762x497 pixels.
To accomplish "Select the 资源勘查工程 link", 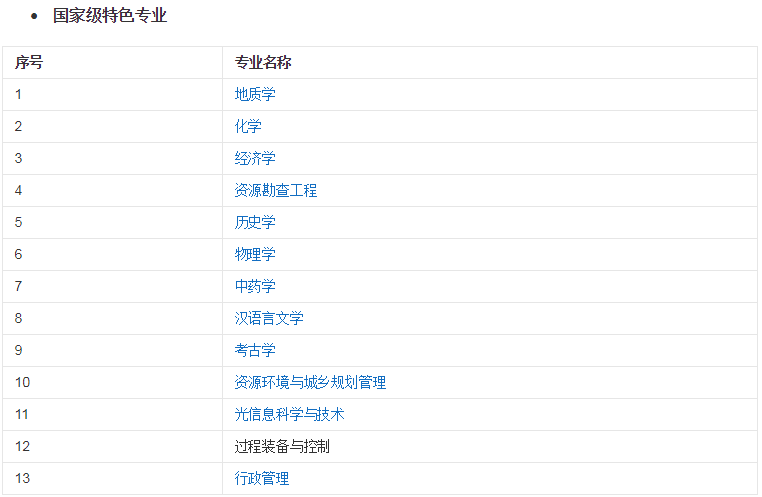I will pos(276,191).
